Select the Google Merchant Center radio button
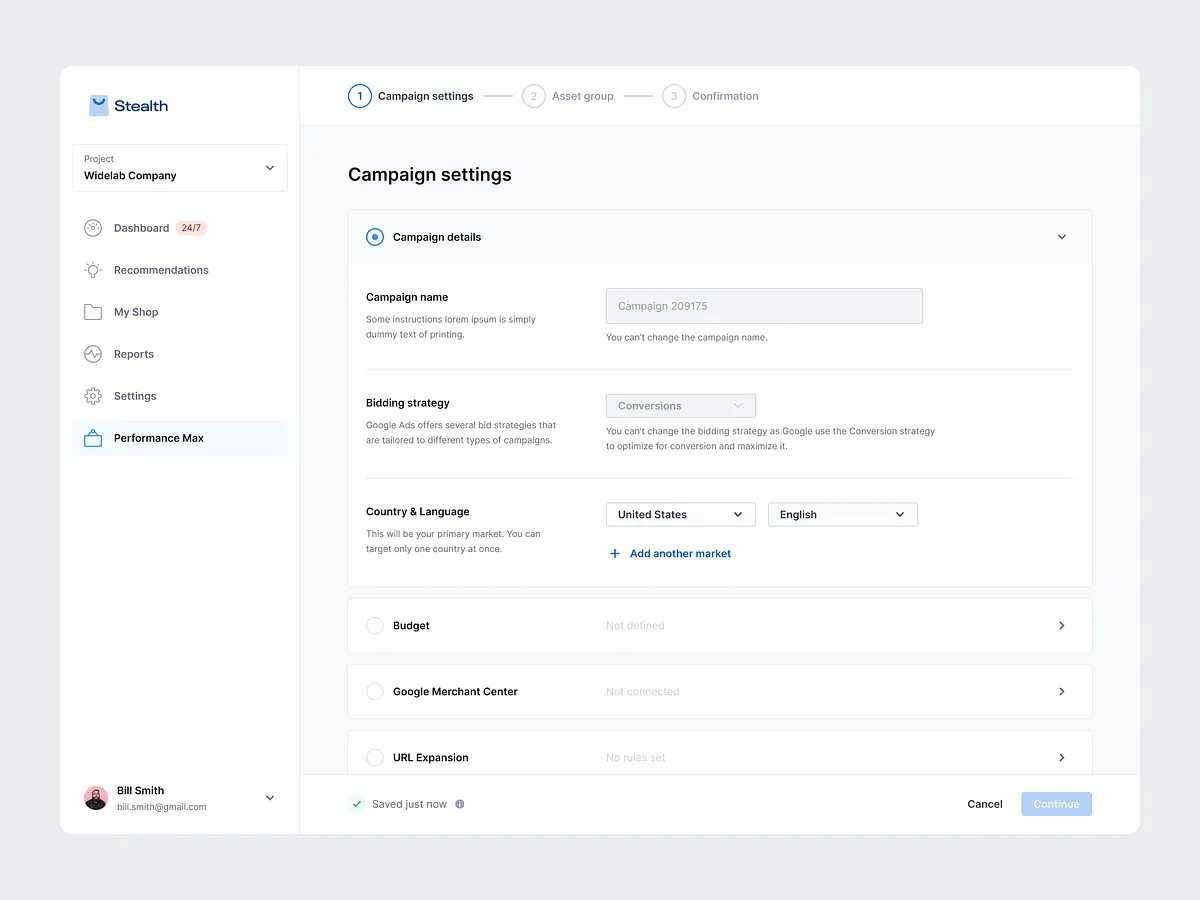Viewport: 1200px width, 900px height. [374, 690]
